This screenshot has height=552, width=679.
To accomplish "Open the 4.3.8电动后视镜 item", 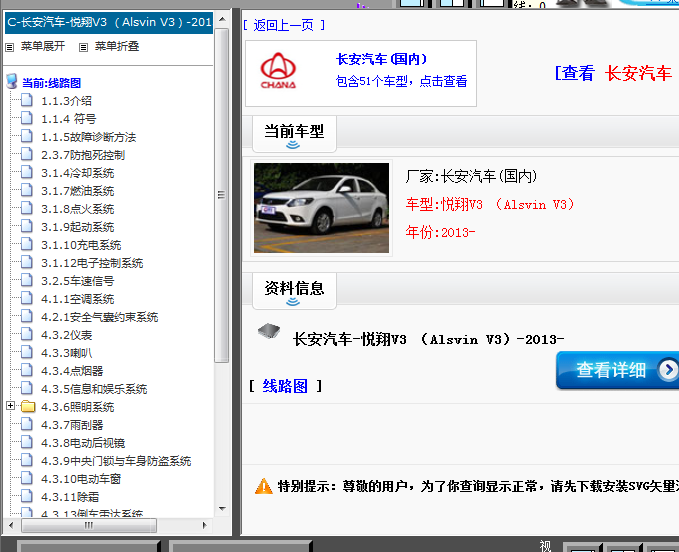I will [x=83, y=443].
